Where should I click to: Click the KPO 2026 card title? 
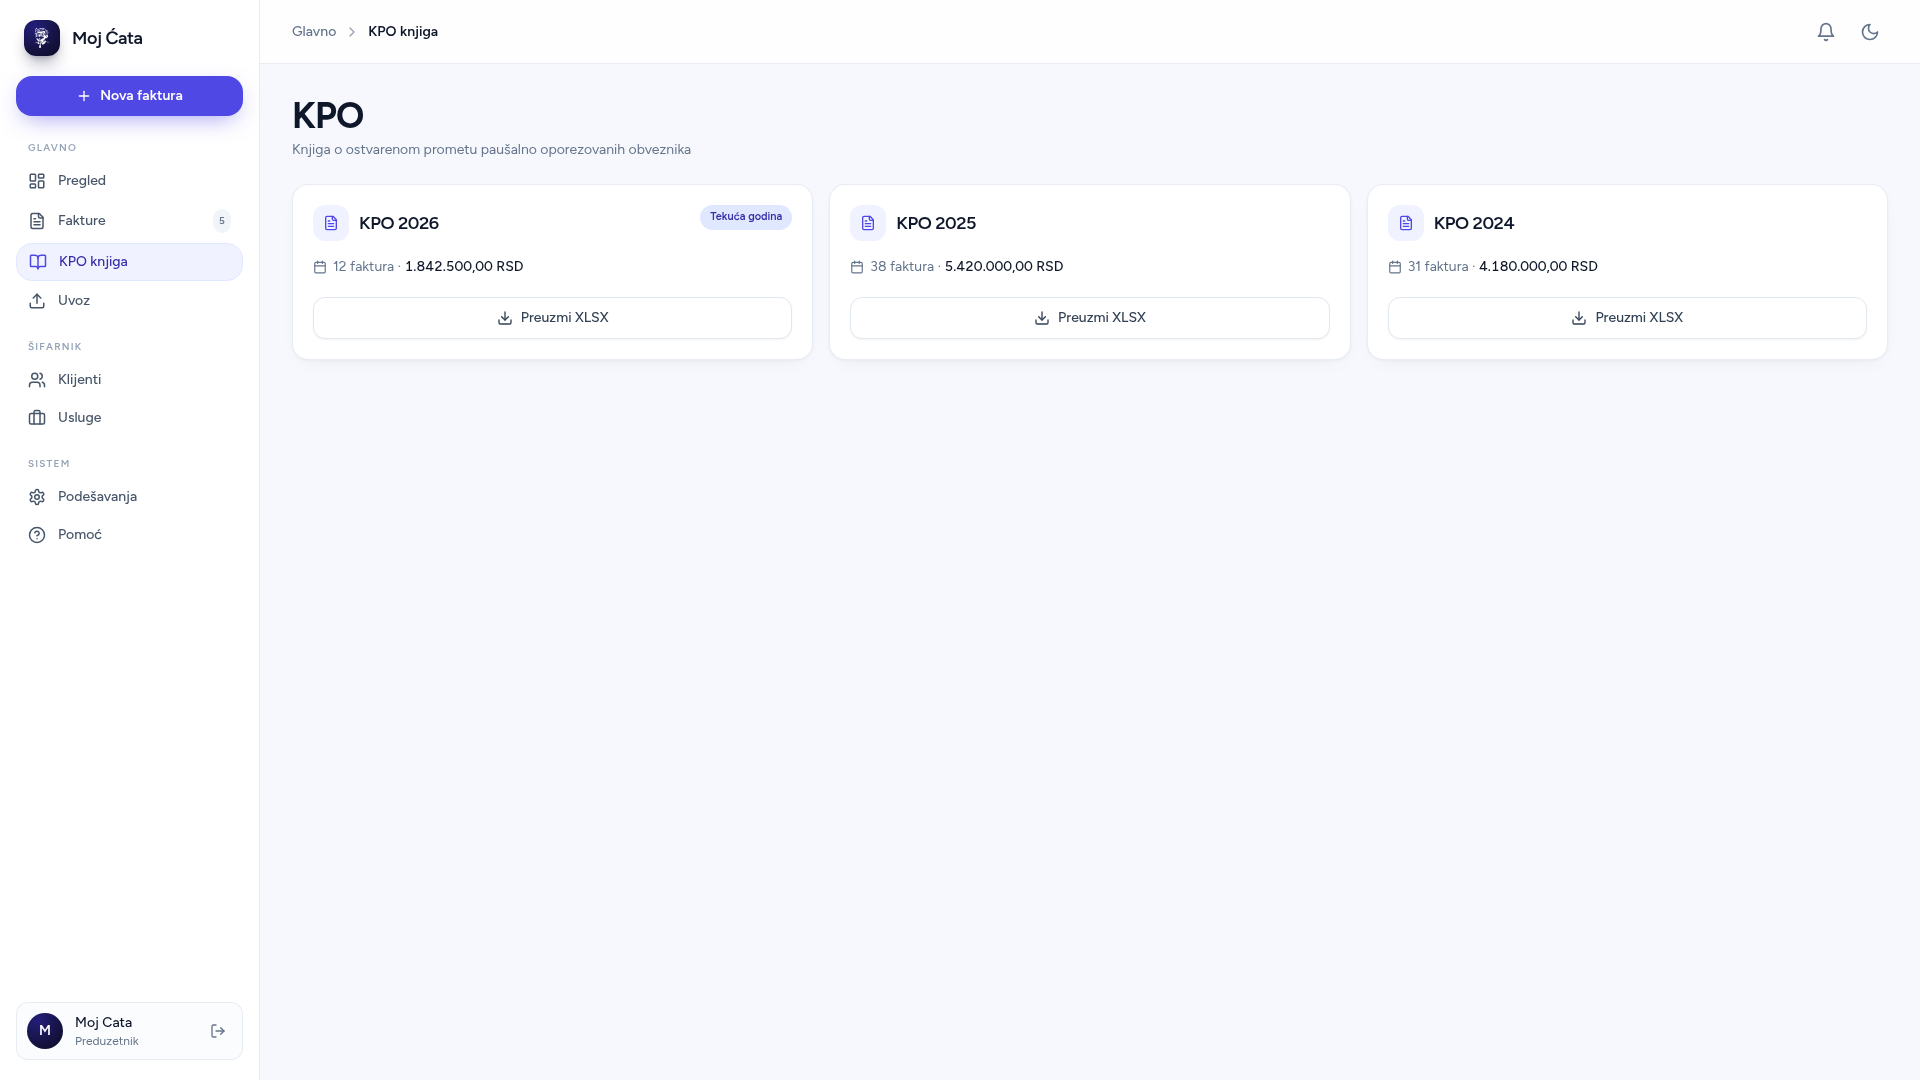(x=399, y=223)
